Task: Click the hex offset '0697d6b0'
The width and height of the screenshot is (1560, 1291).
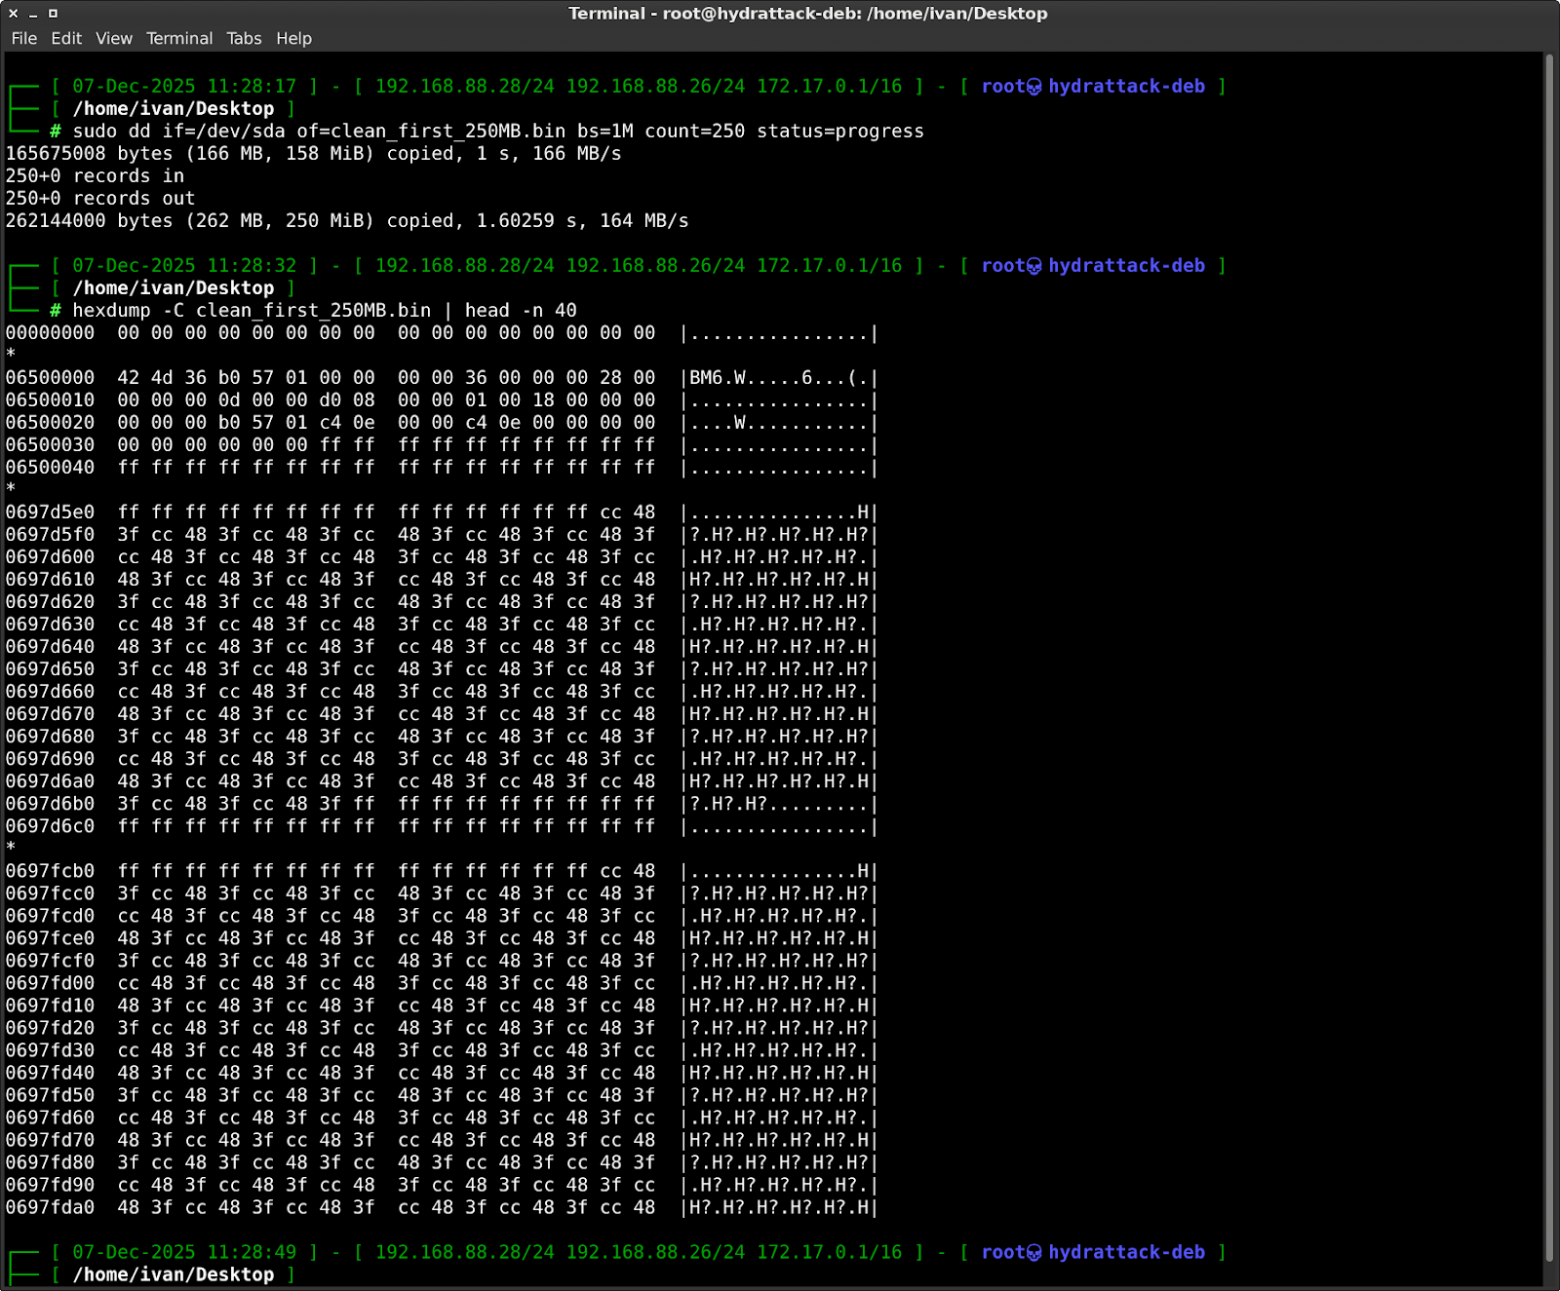Action: coord(50,803)
